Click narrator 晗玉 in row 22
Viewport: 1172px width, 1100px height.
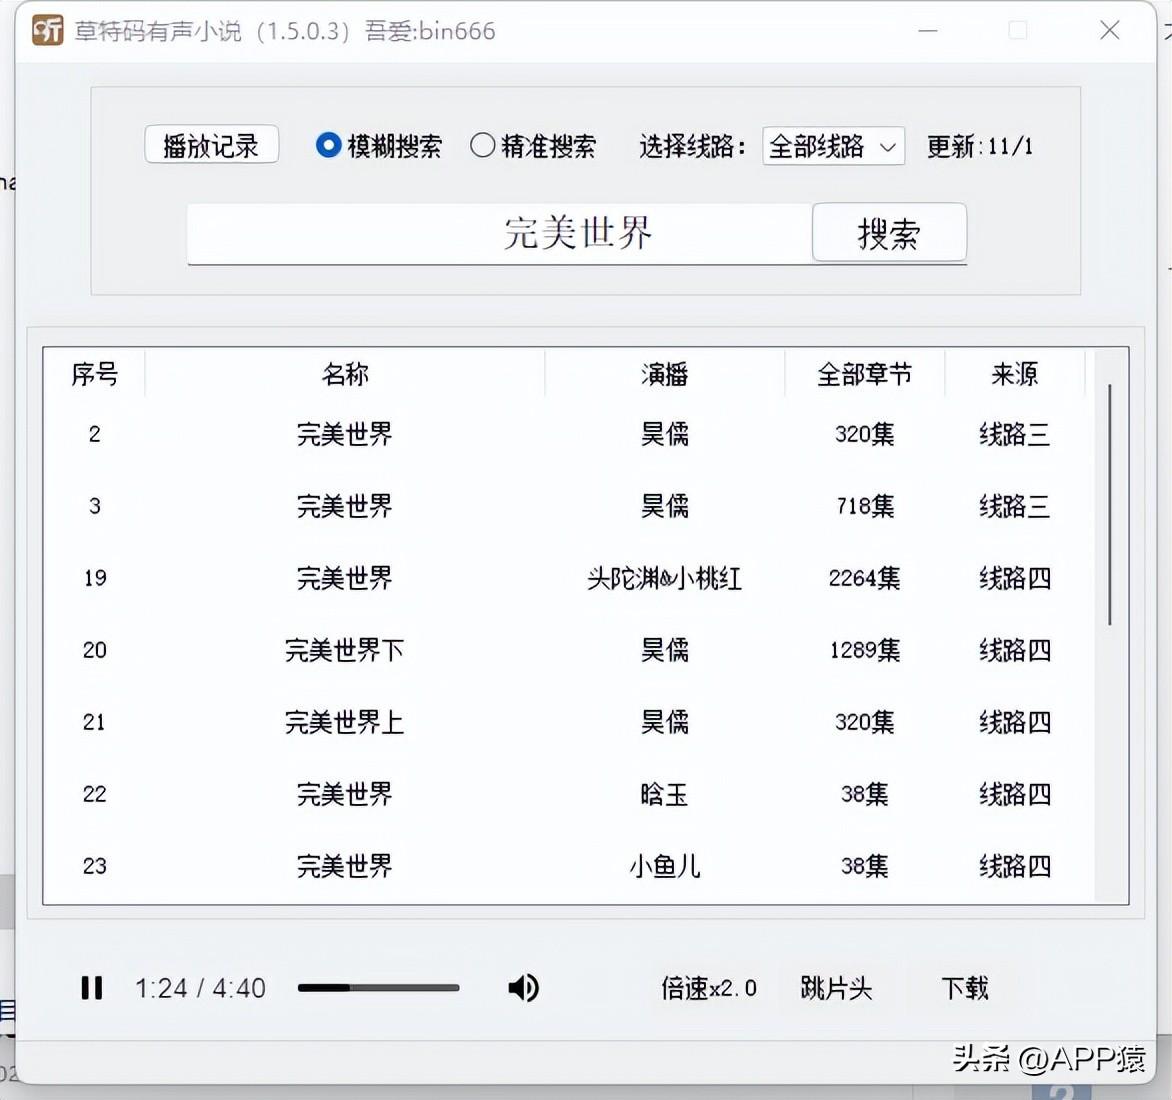pyautogui.click(x=664, y=794)
